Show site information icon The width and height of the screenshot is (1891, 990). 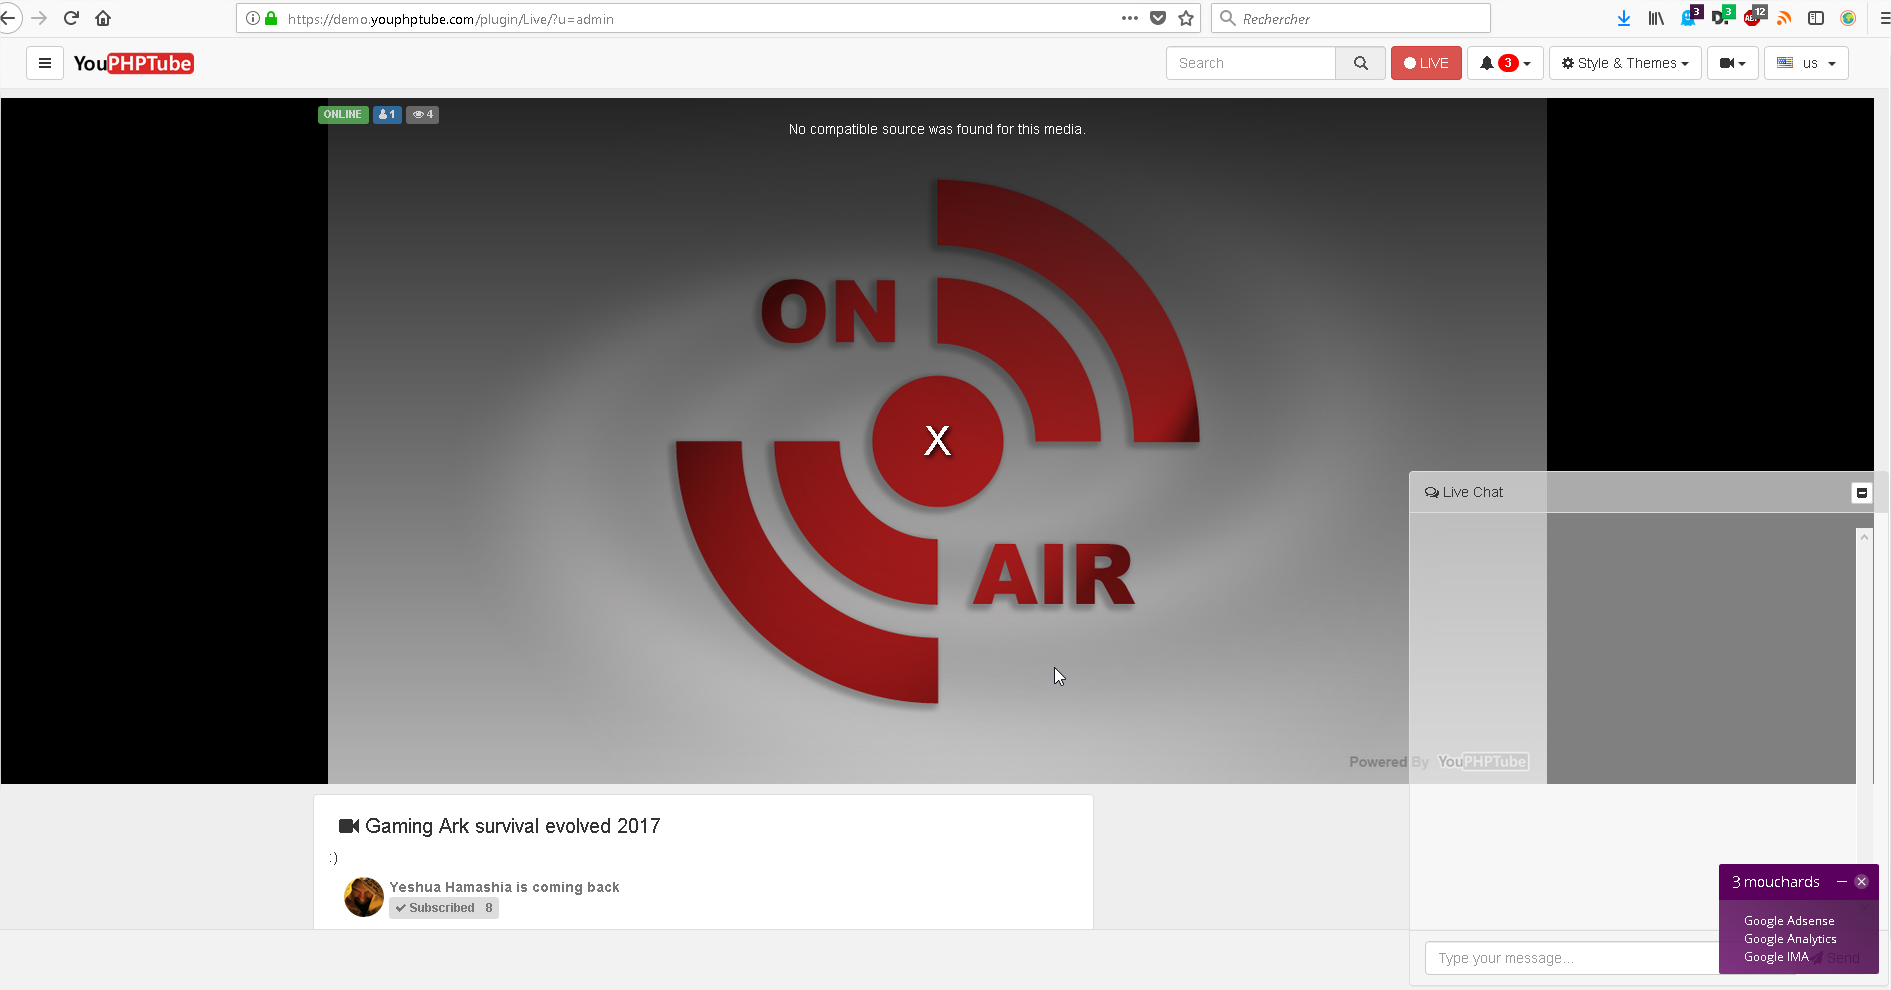(253, 18)
